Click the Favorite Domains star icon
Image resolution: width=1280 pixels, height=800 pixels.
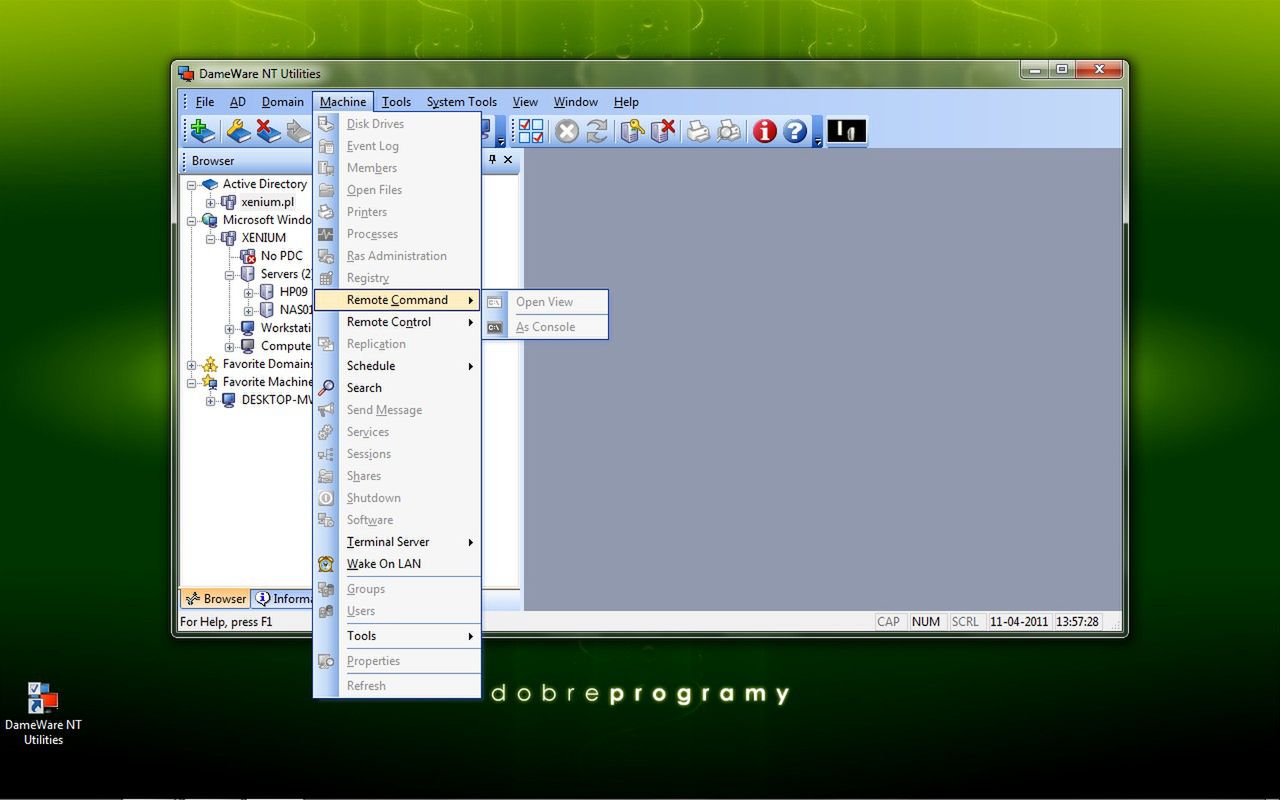coord(209,364)
